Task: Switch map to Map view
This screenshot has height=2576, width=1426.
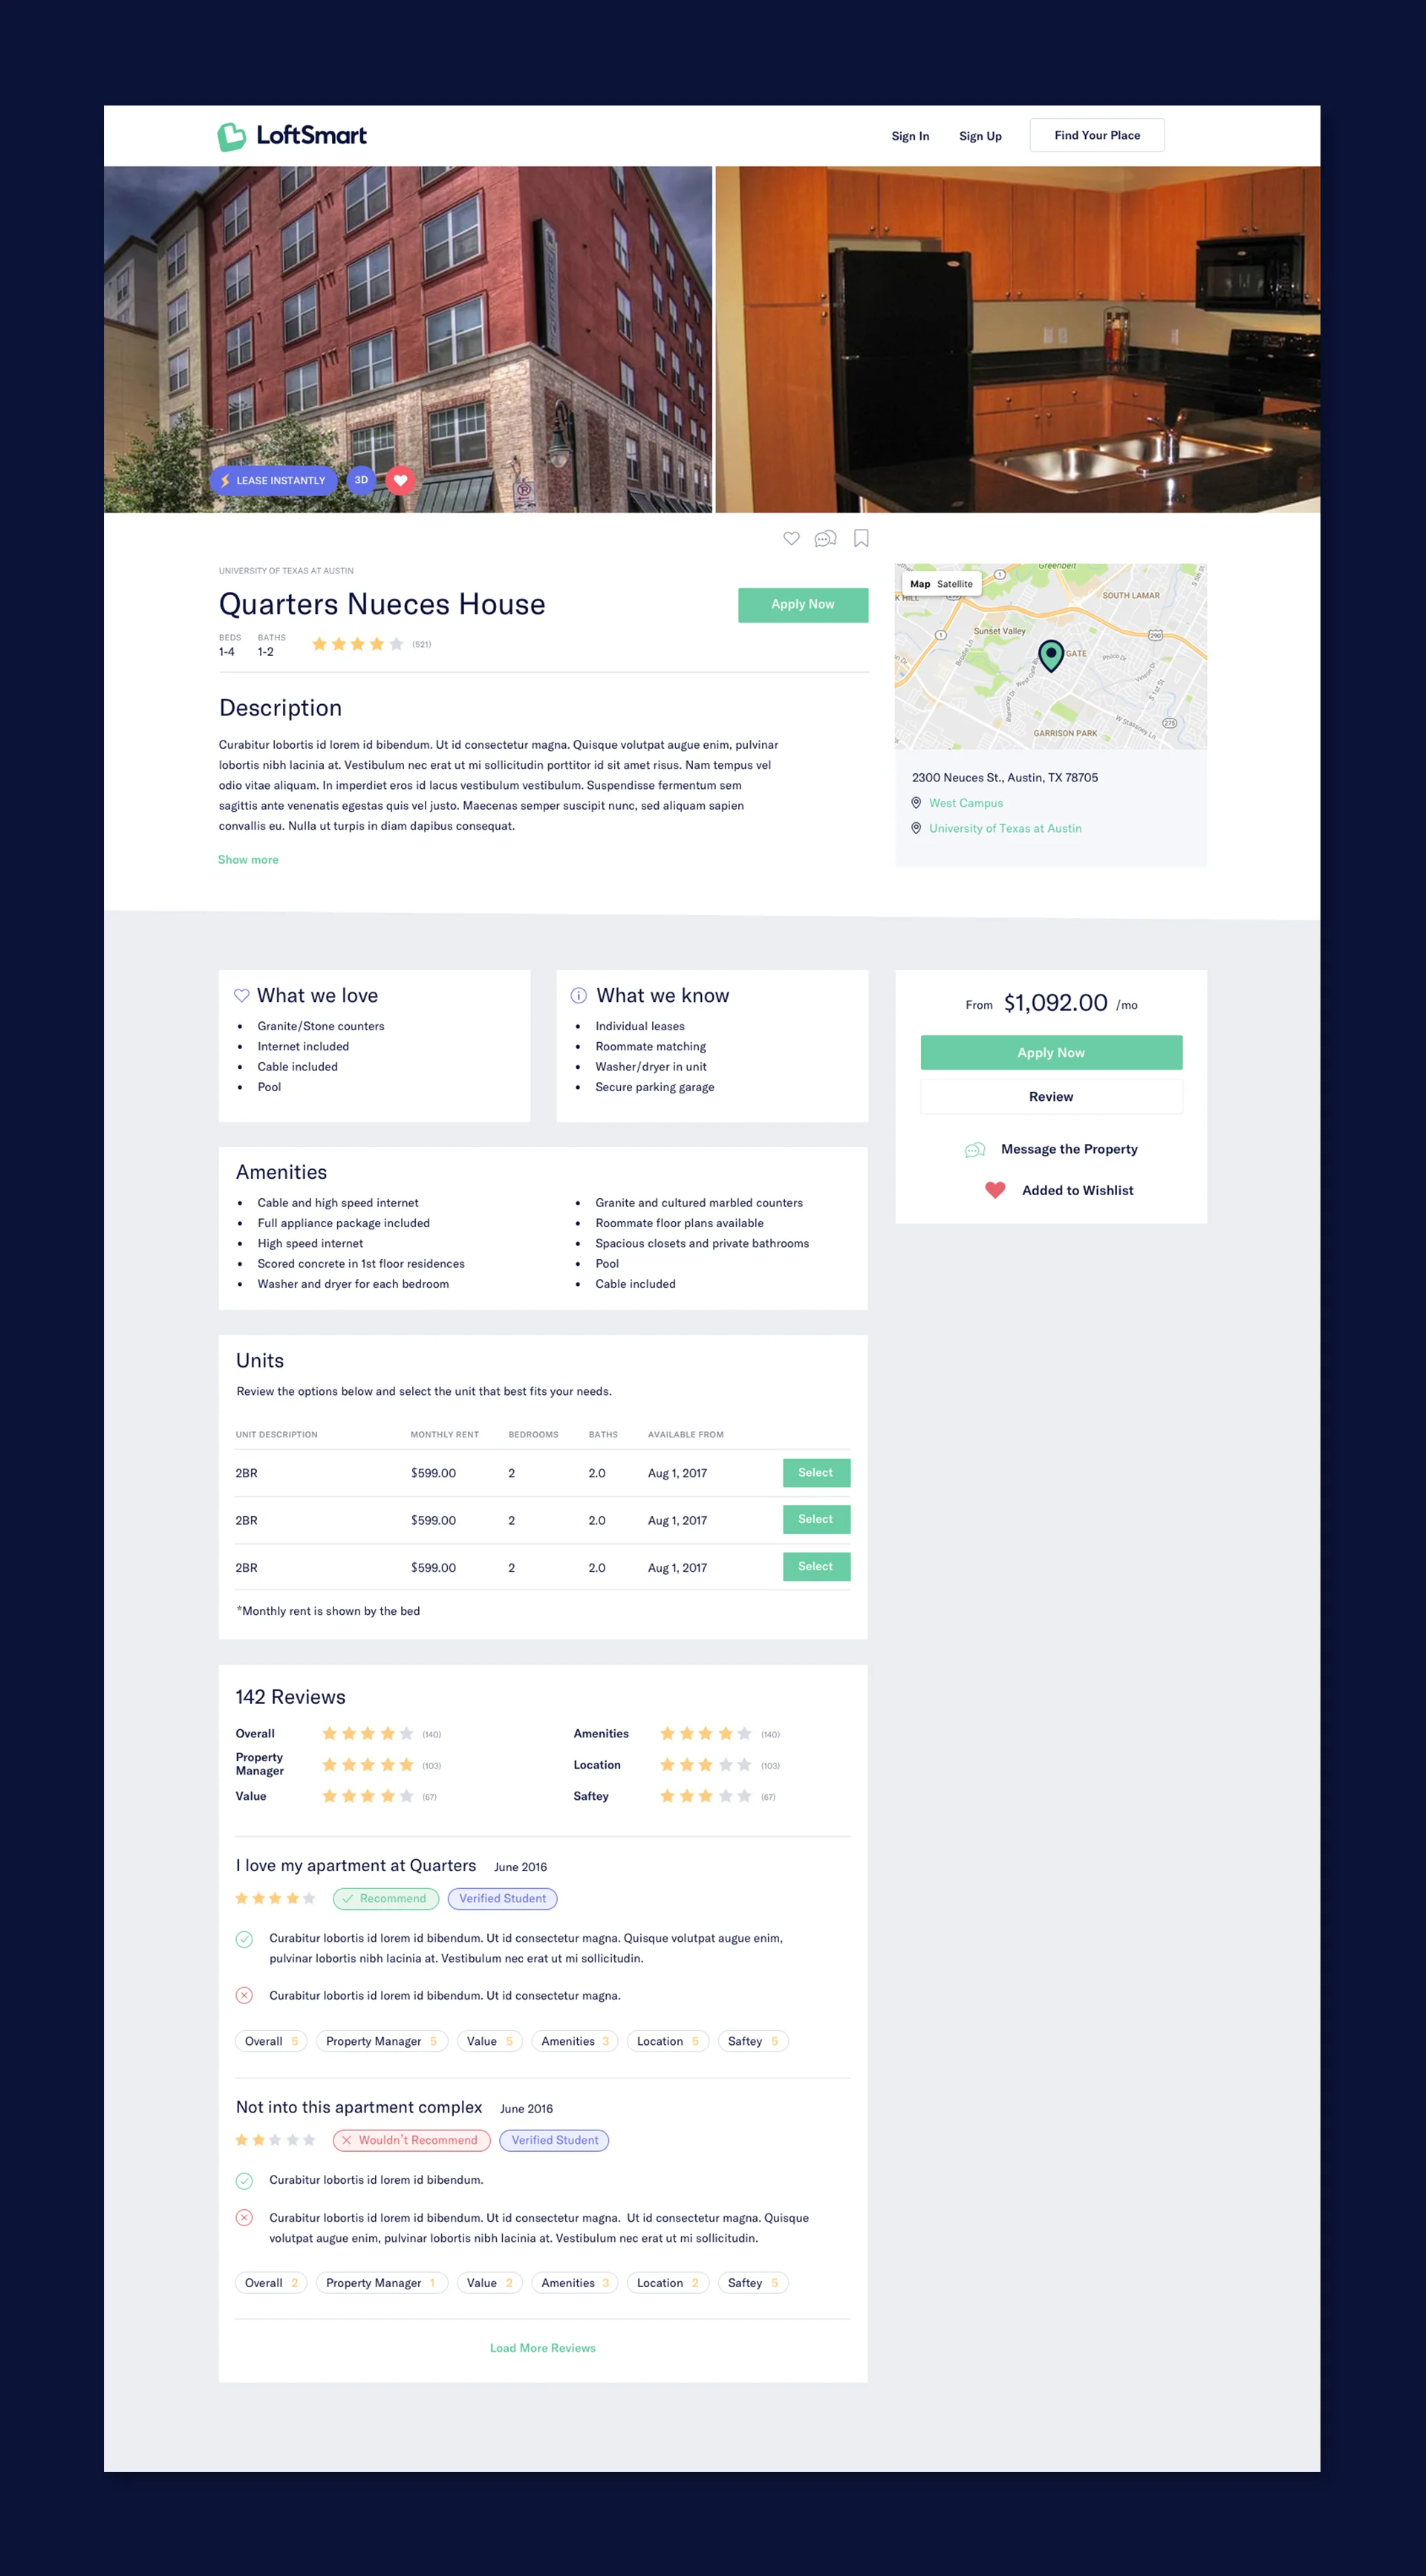Action: (920, 584)
